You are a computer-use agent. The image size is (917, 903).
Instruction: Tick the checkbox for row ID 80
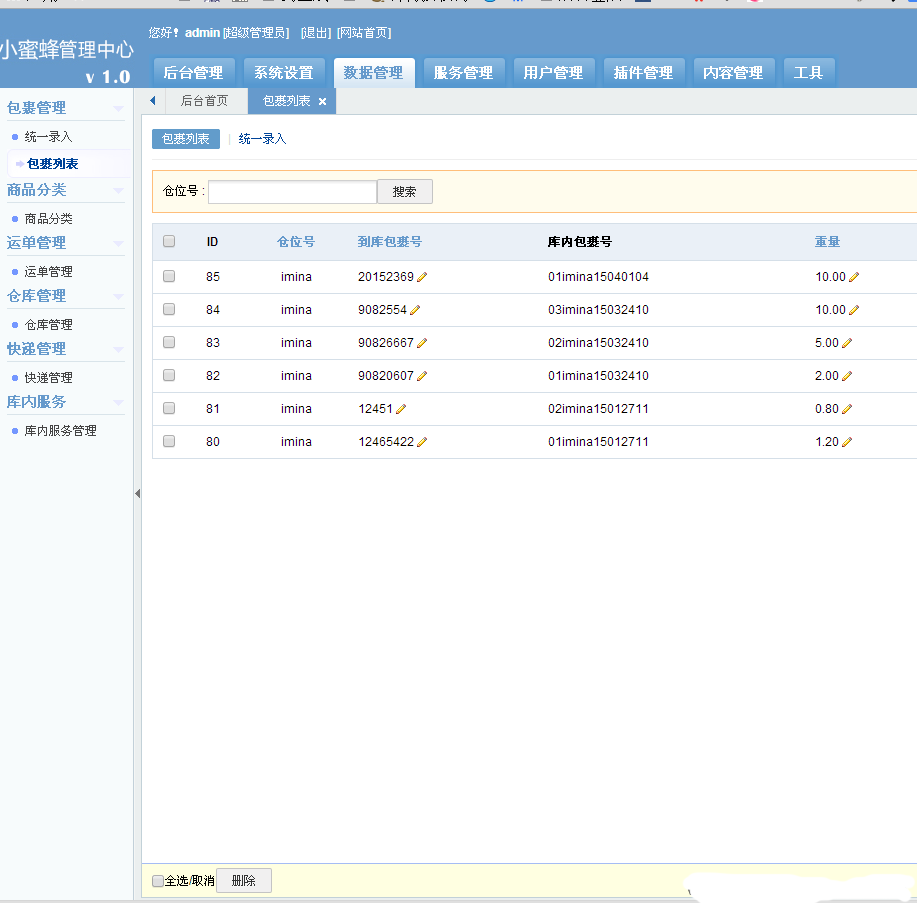point(169,441)
